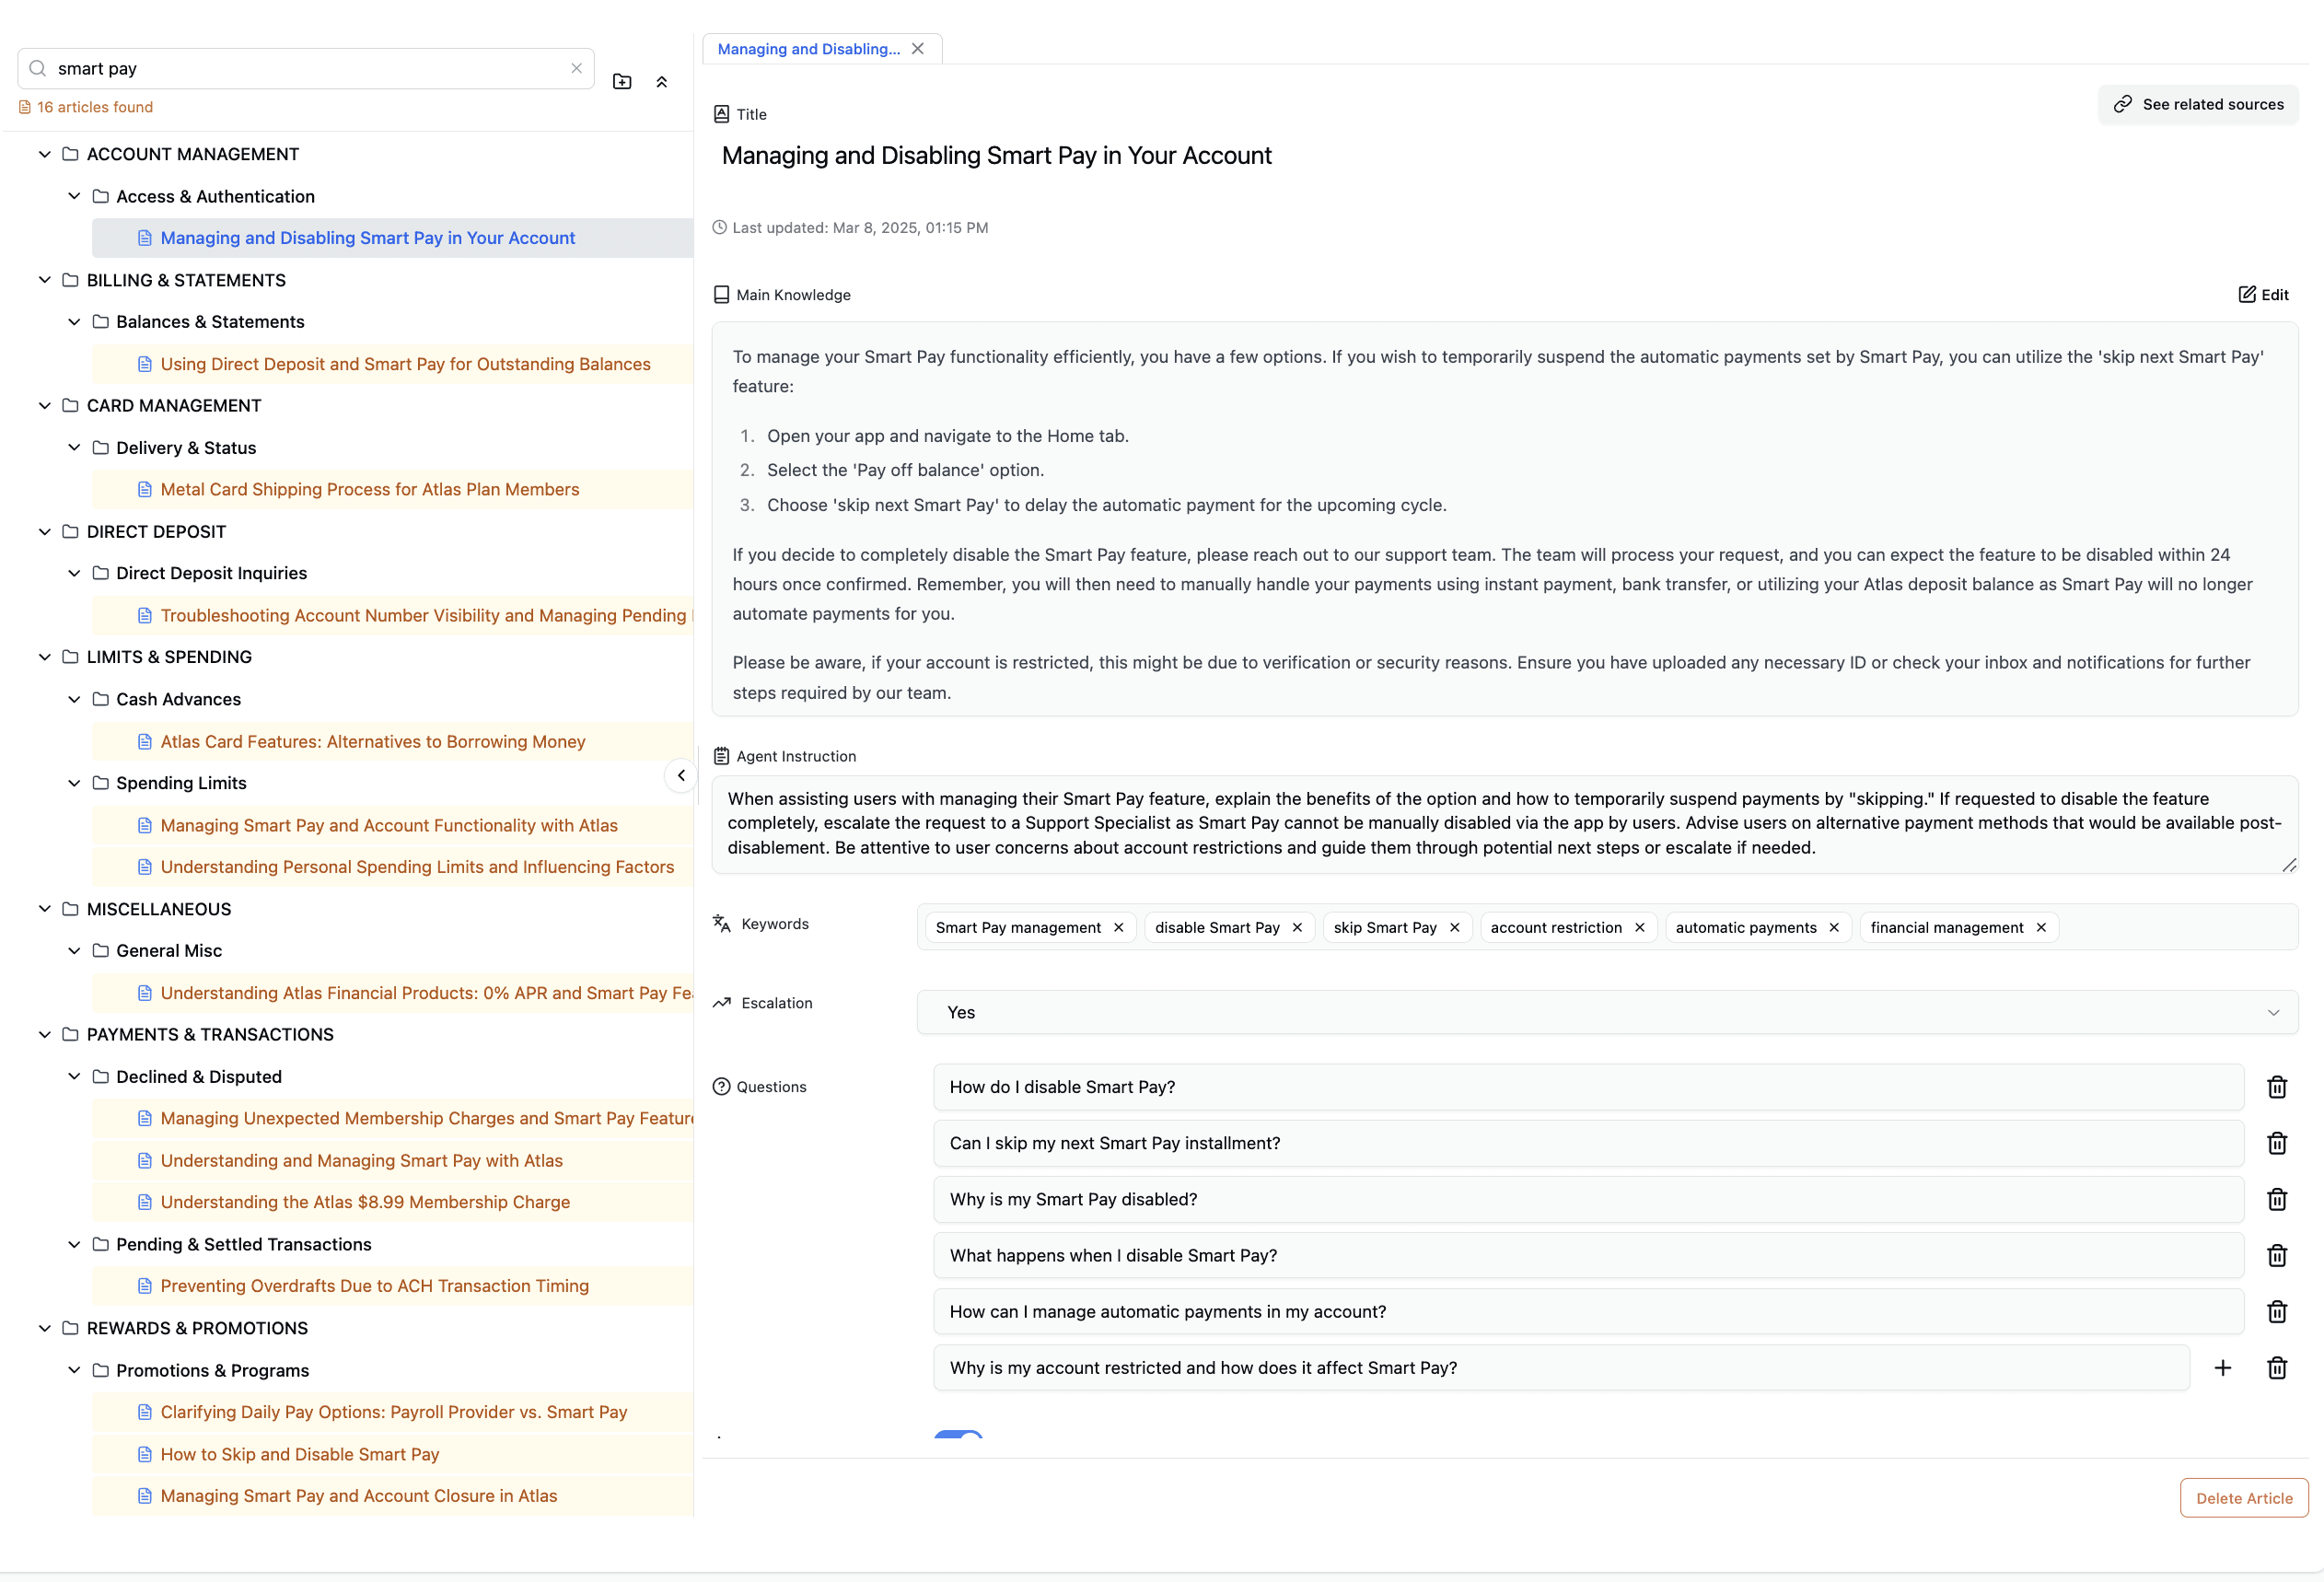Remove the 'skip Smart Pay' keyword tag
This screenshot has width=2324, height=1582.
pyautogui.click(x=1455, y=928)
